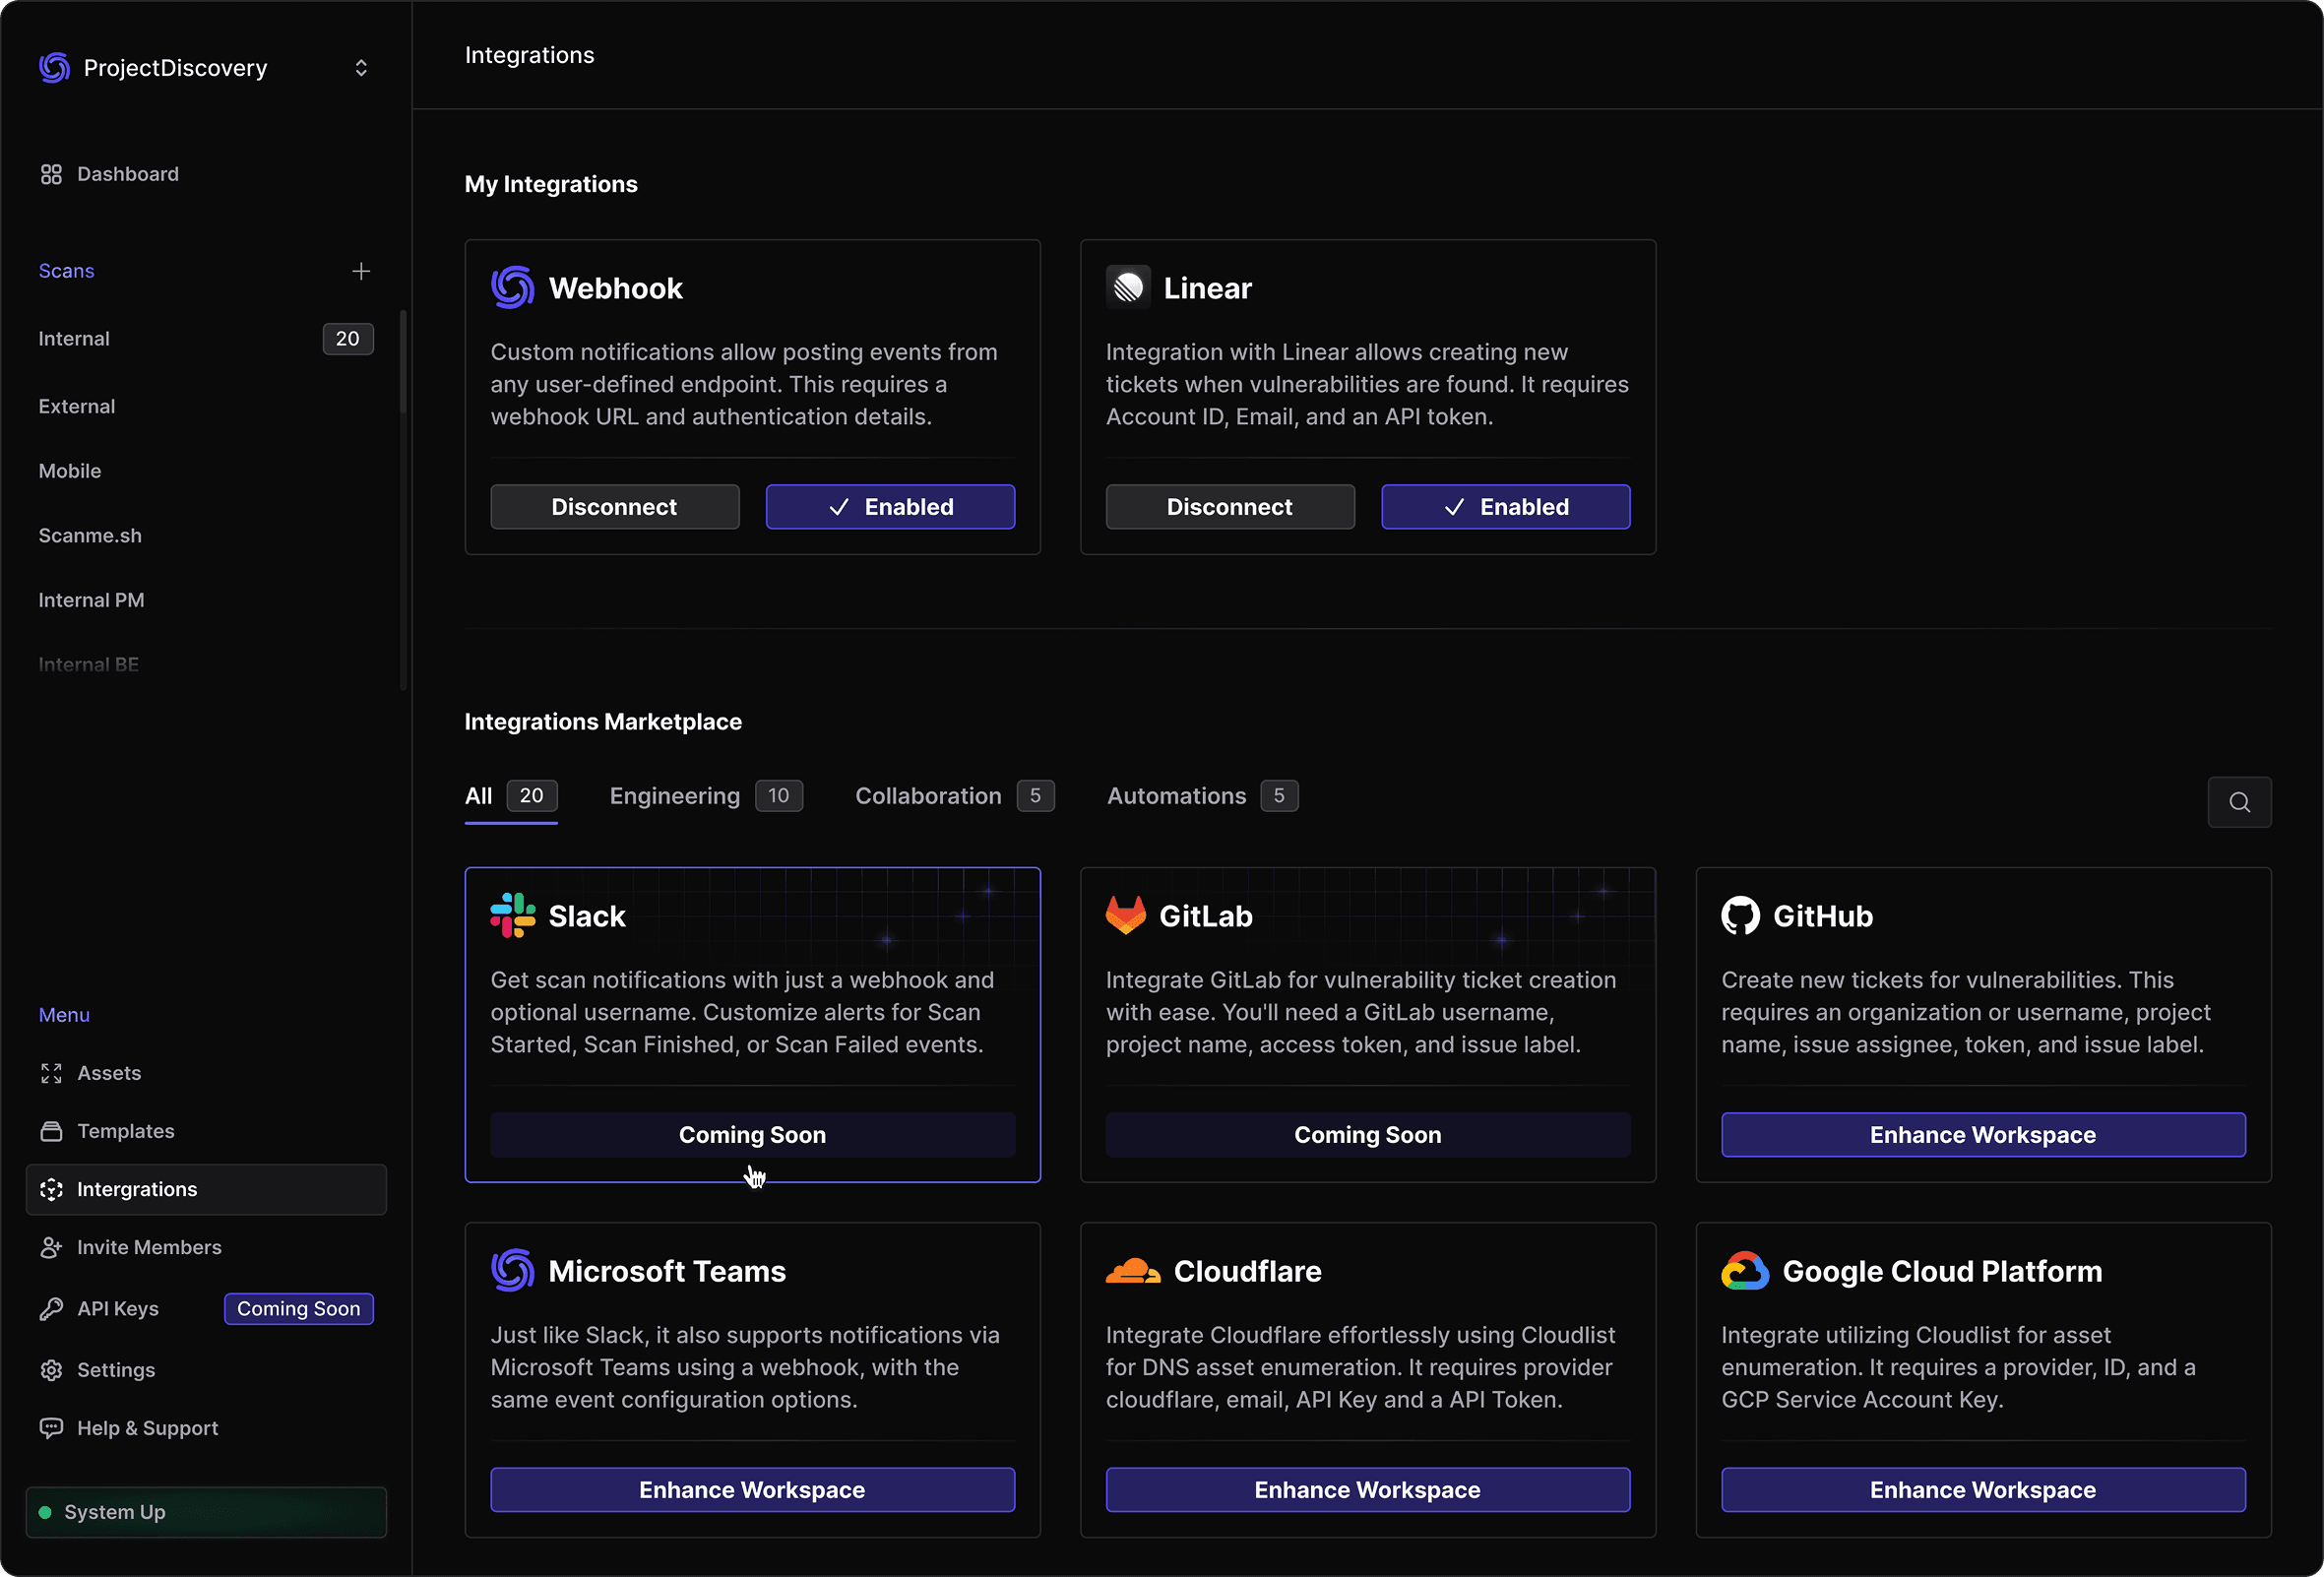
Task: Click the Linear logo icon
Action: click(1128, 288)
